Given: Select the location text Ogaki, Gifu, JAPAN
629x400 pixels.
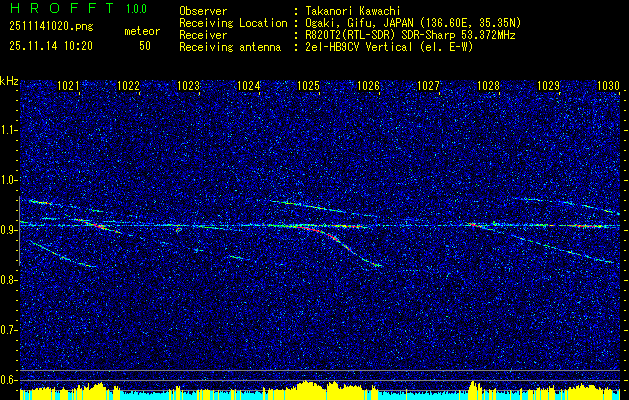Looking at the screenshot, I should tap(359, 23).
